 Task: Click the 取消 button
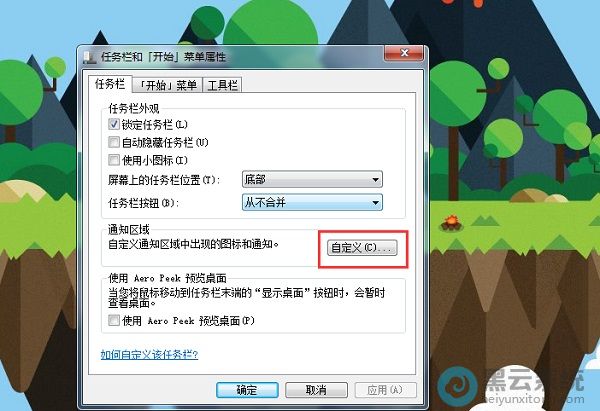316,390
